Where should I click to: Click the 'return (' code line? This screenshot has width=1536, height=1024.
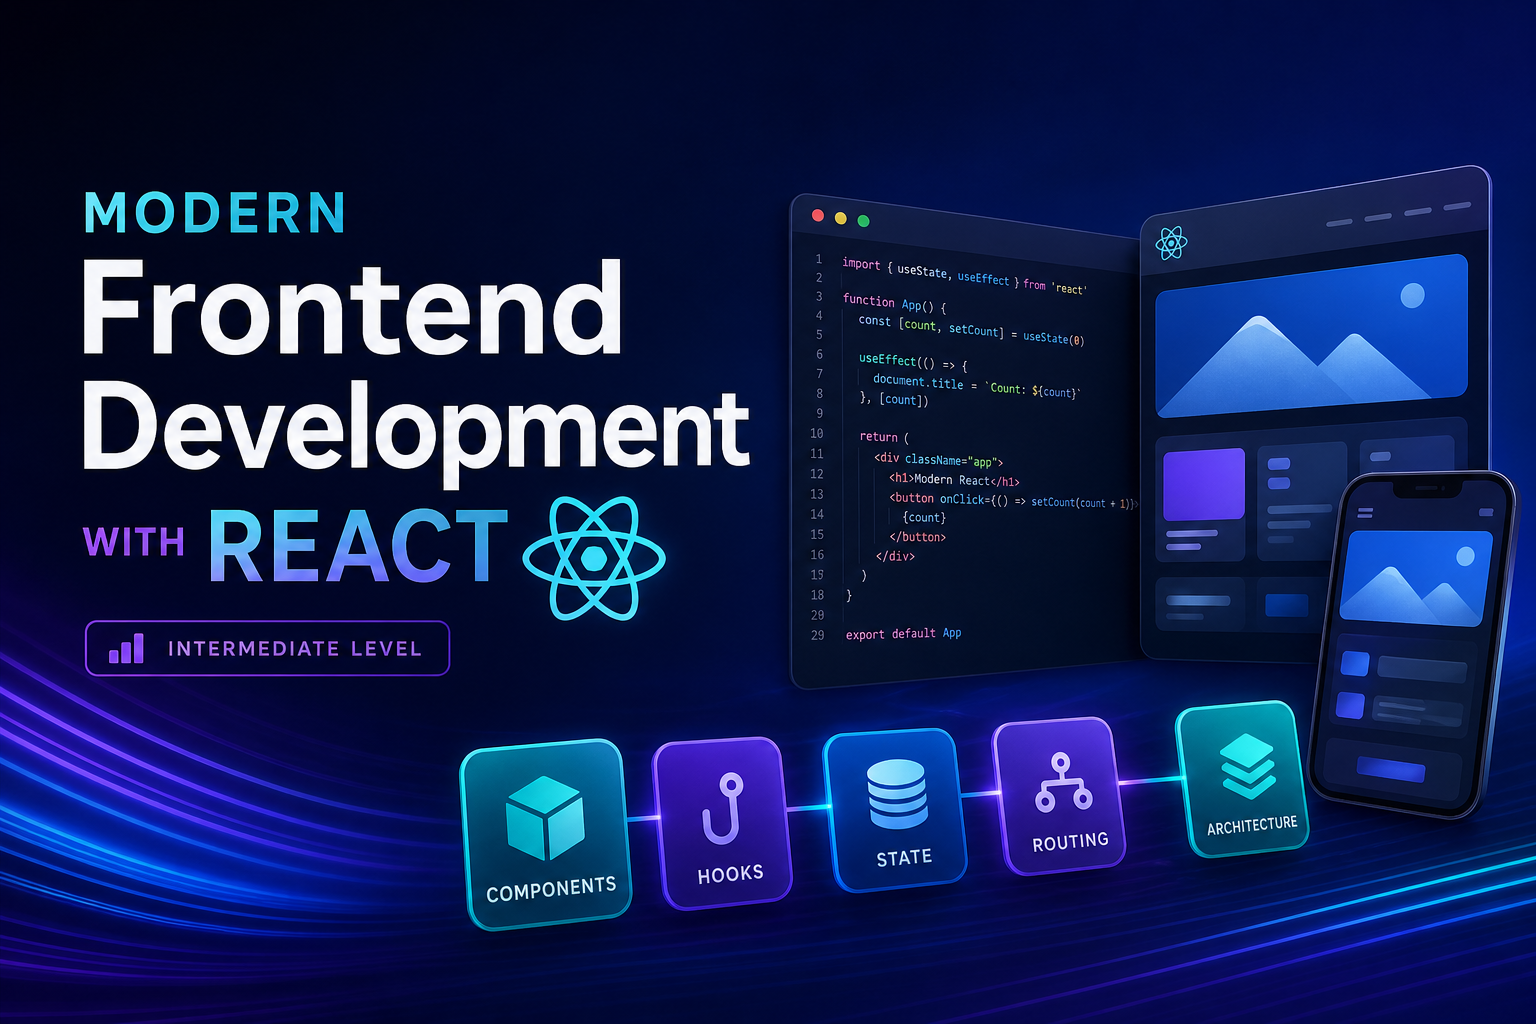884,437
